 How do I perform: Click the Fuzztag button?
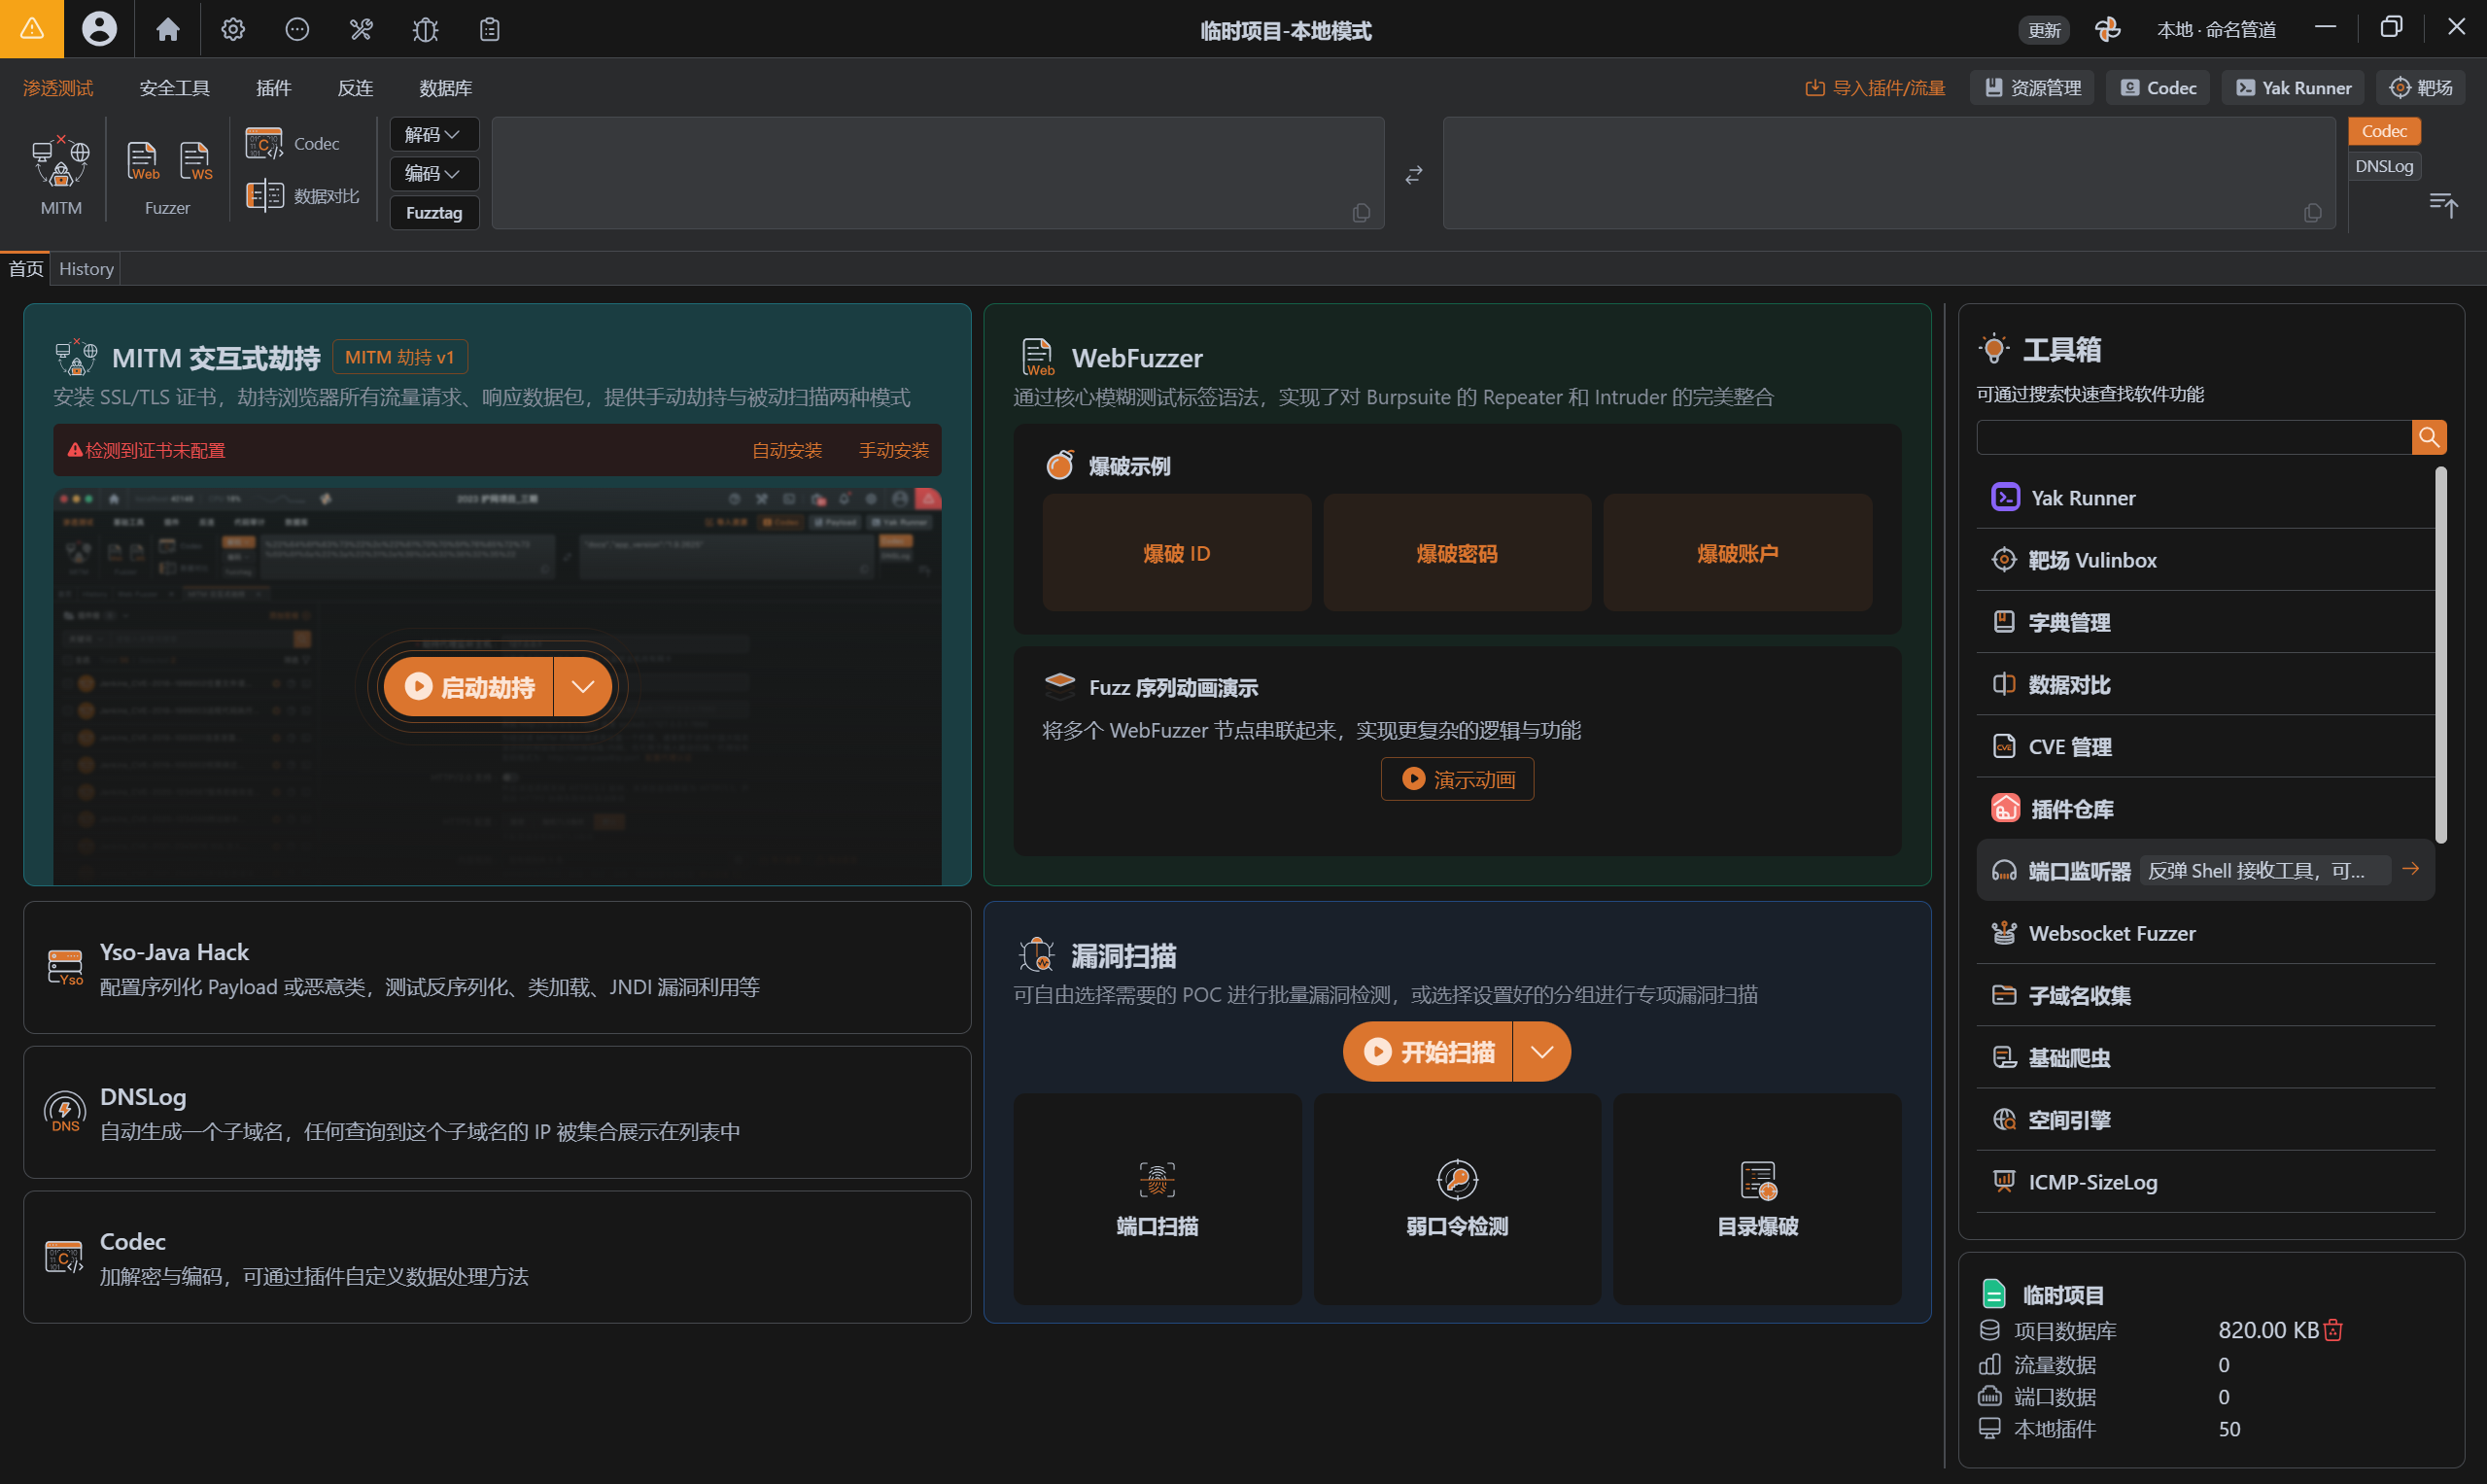pyautogui.click(x=434, y=213)
